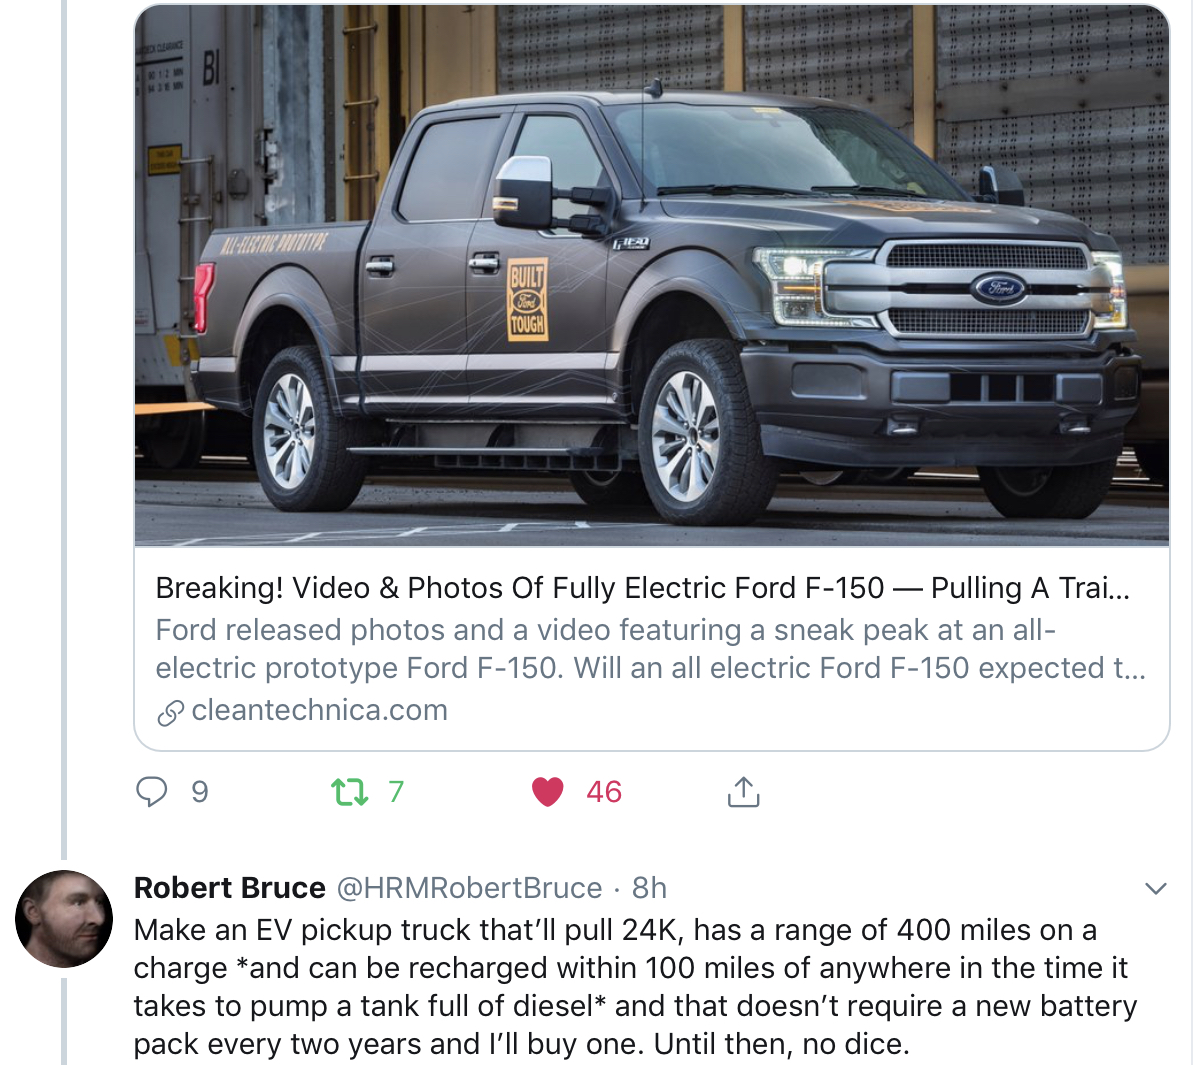
Task: Retweet the Ford F-150 tweet
Action: pos(349,792)
